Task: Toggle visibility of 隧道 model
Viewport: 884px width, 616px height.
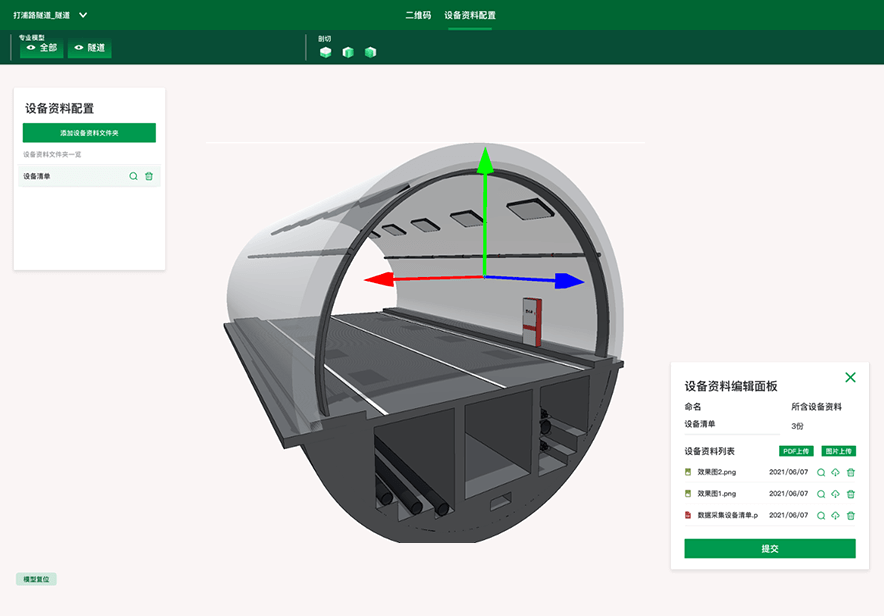Action: [89, 48]
